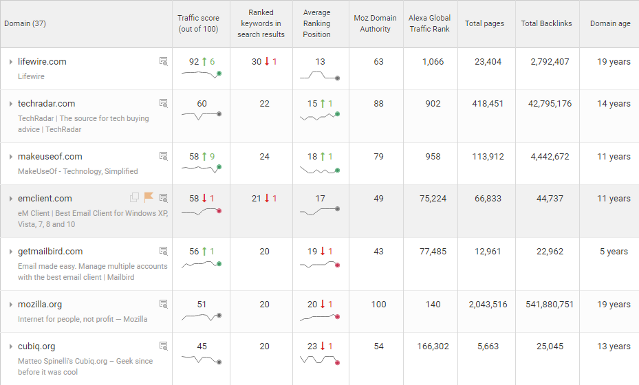This screenshot has height=385, width=639.
Task: Select lifewire.com ranked keywords value 30
Action: [x=256, y=62]
